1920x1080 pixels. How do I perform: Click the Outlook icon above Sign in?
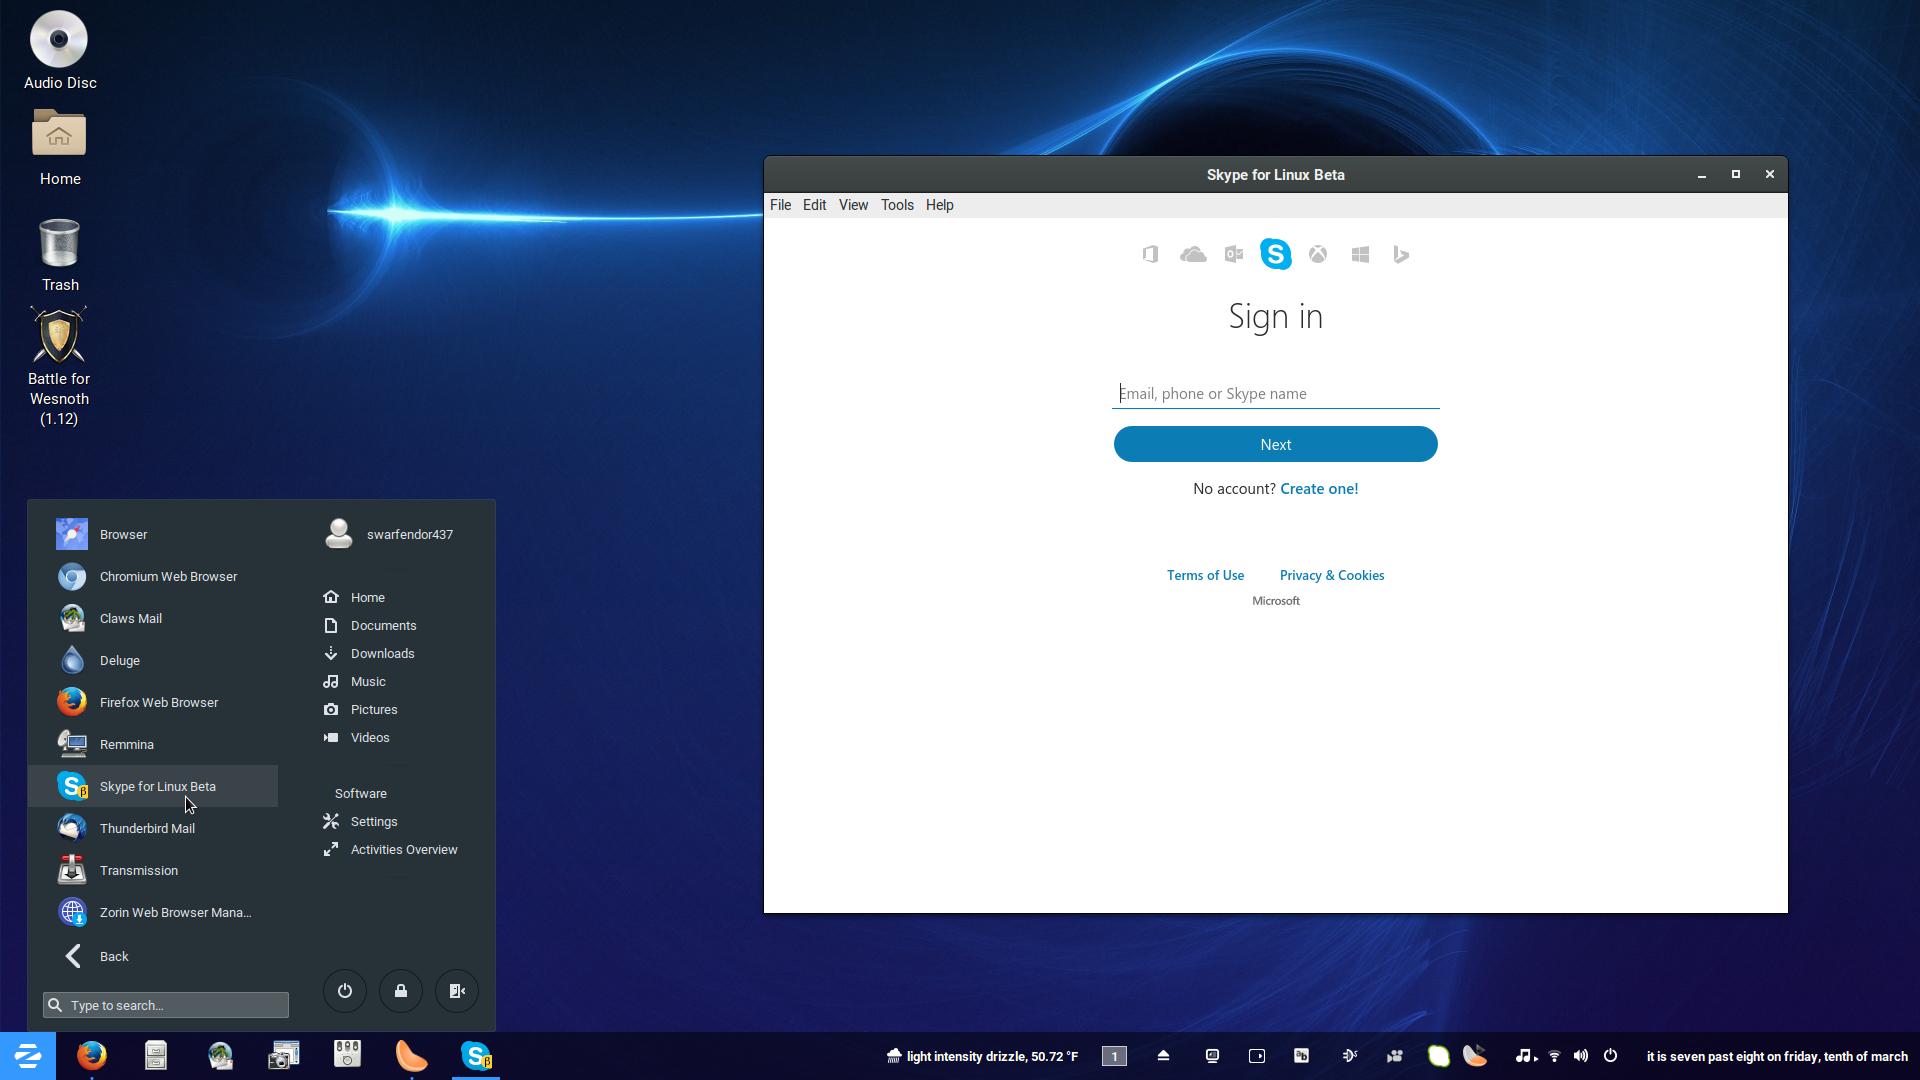(x=1234, y=255)
